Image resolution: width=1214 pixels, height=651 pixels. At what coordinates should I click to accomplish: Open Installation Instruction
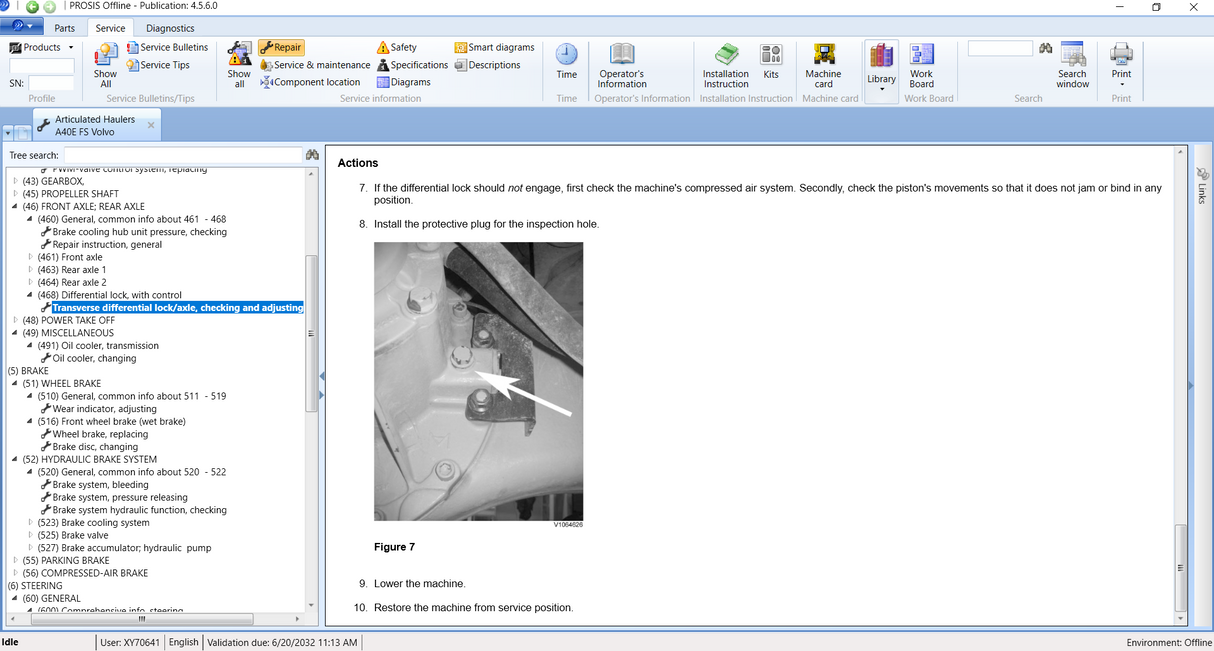pyautogui.click(x=726, y=65)
